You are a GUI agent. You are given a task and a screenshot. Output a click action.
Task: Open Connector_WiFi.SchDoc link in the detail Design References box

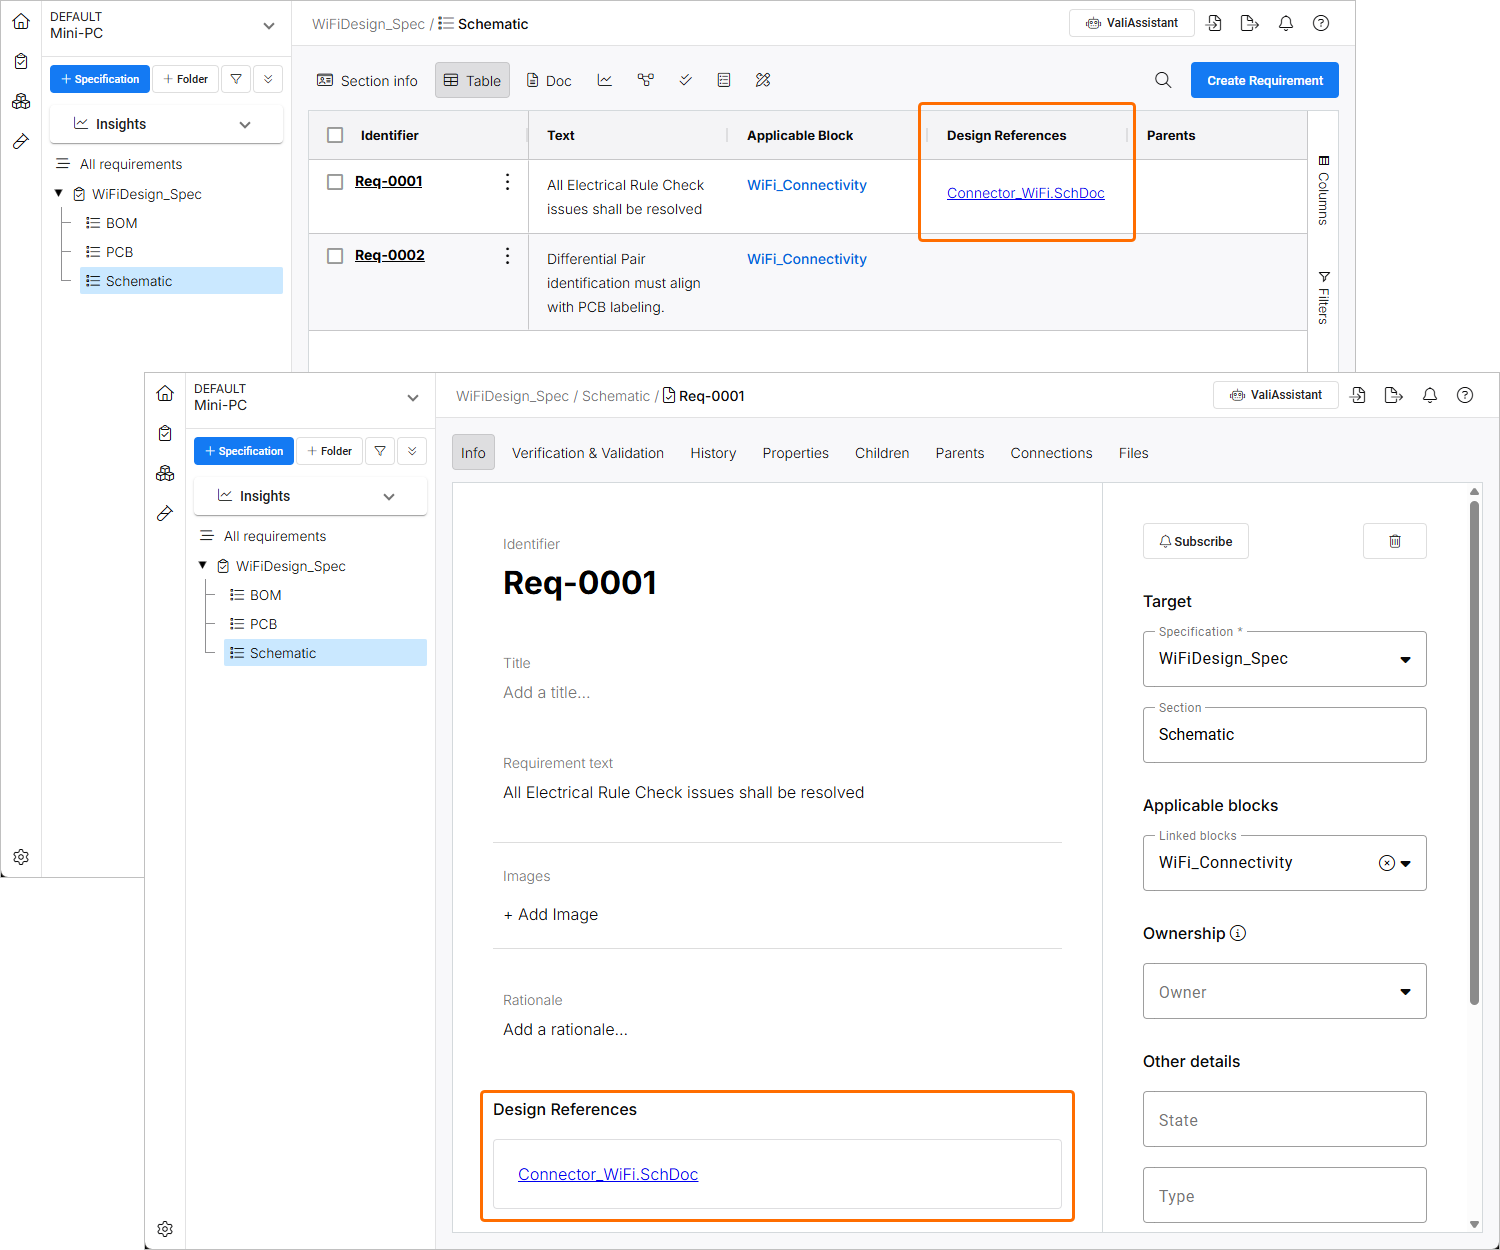tap(608, 1174)
